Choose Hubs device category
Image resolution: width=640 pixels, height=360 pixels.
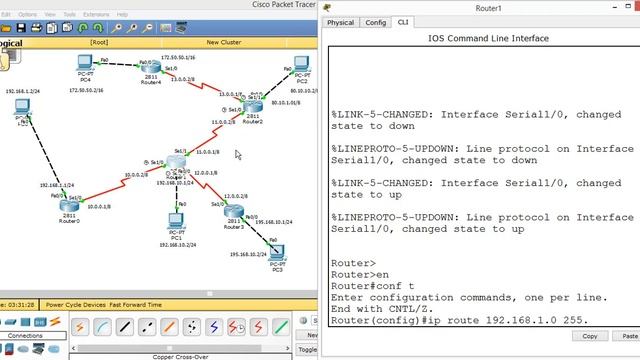point(25,322)
